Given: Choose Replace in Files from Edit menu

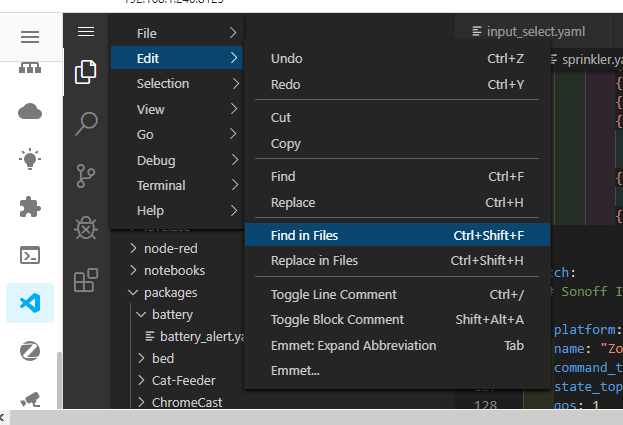Looking at the screenshot, I should 314,261.
